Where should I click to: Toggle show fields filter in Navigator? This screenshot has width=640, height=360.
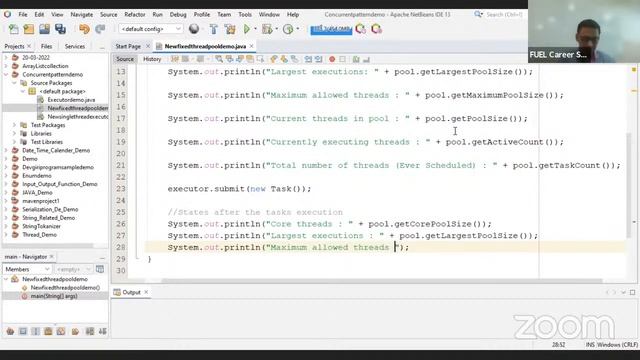coord(23,331)
